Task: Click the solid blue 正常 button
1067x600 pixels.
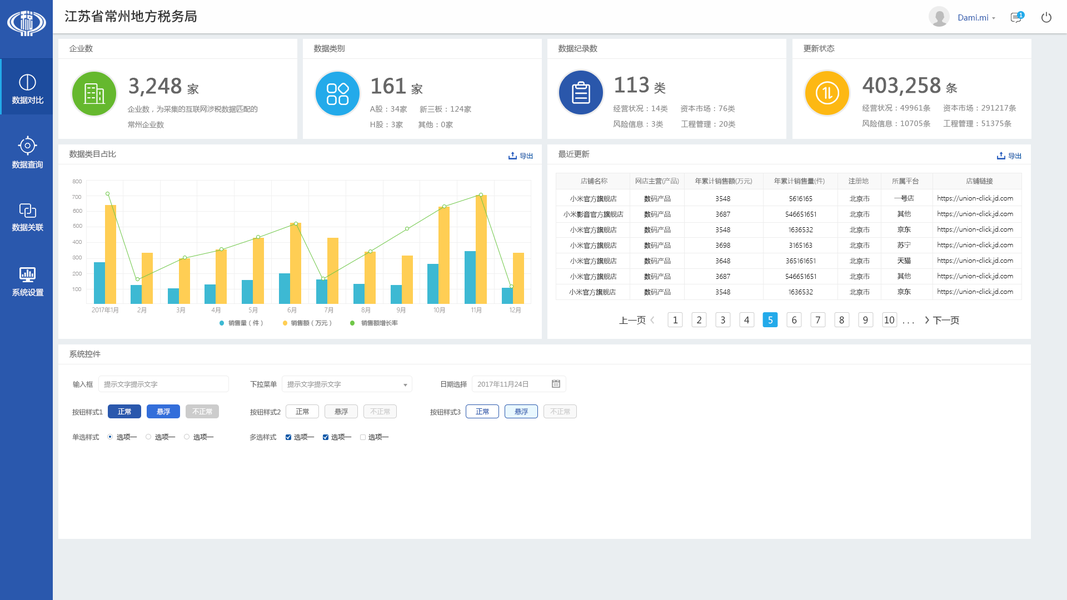Action: coord(125,412)
